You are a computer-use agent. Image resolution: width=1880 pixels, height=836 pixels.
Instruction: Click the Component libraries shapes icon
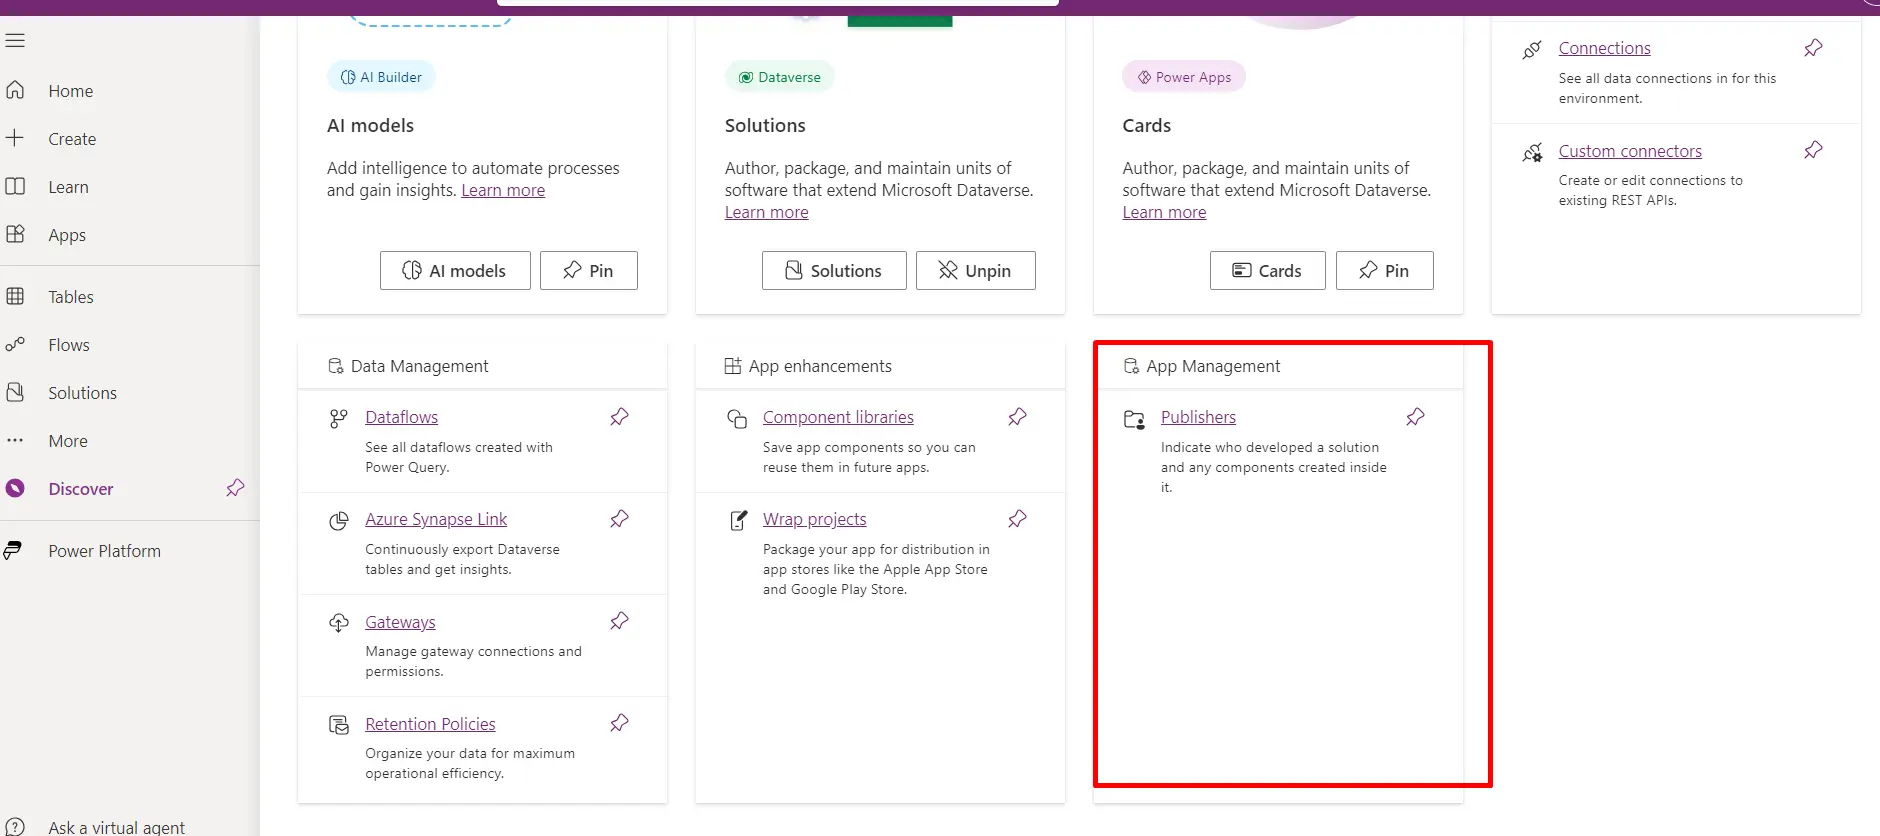pos(737,419)
